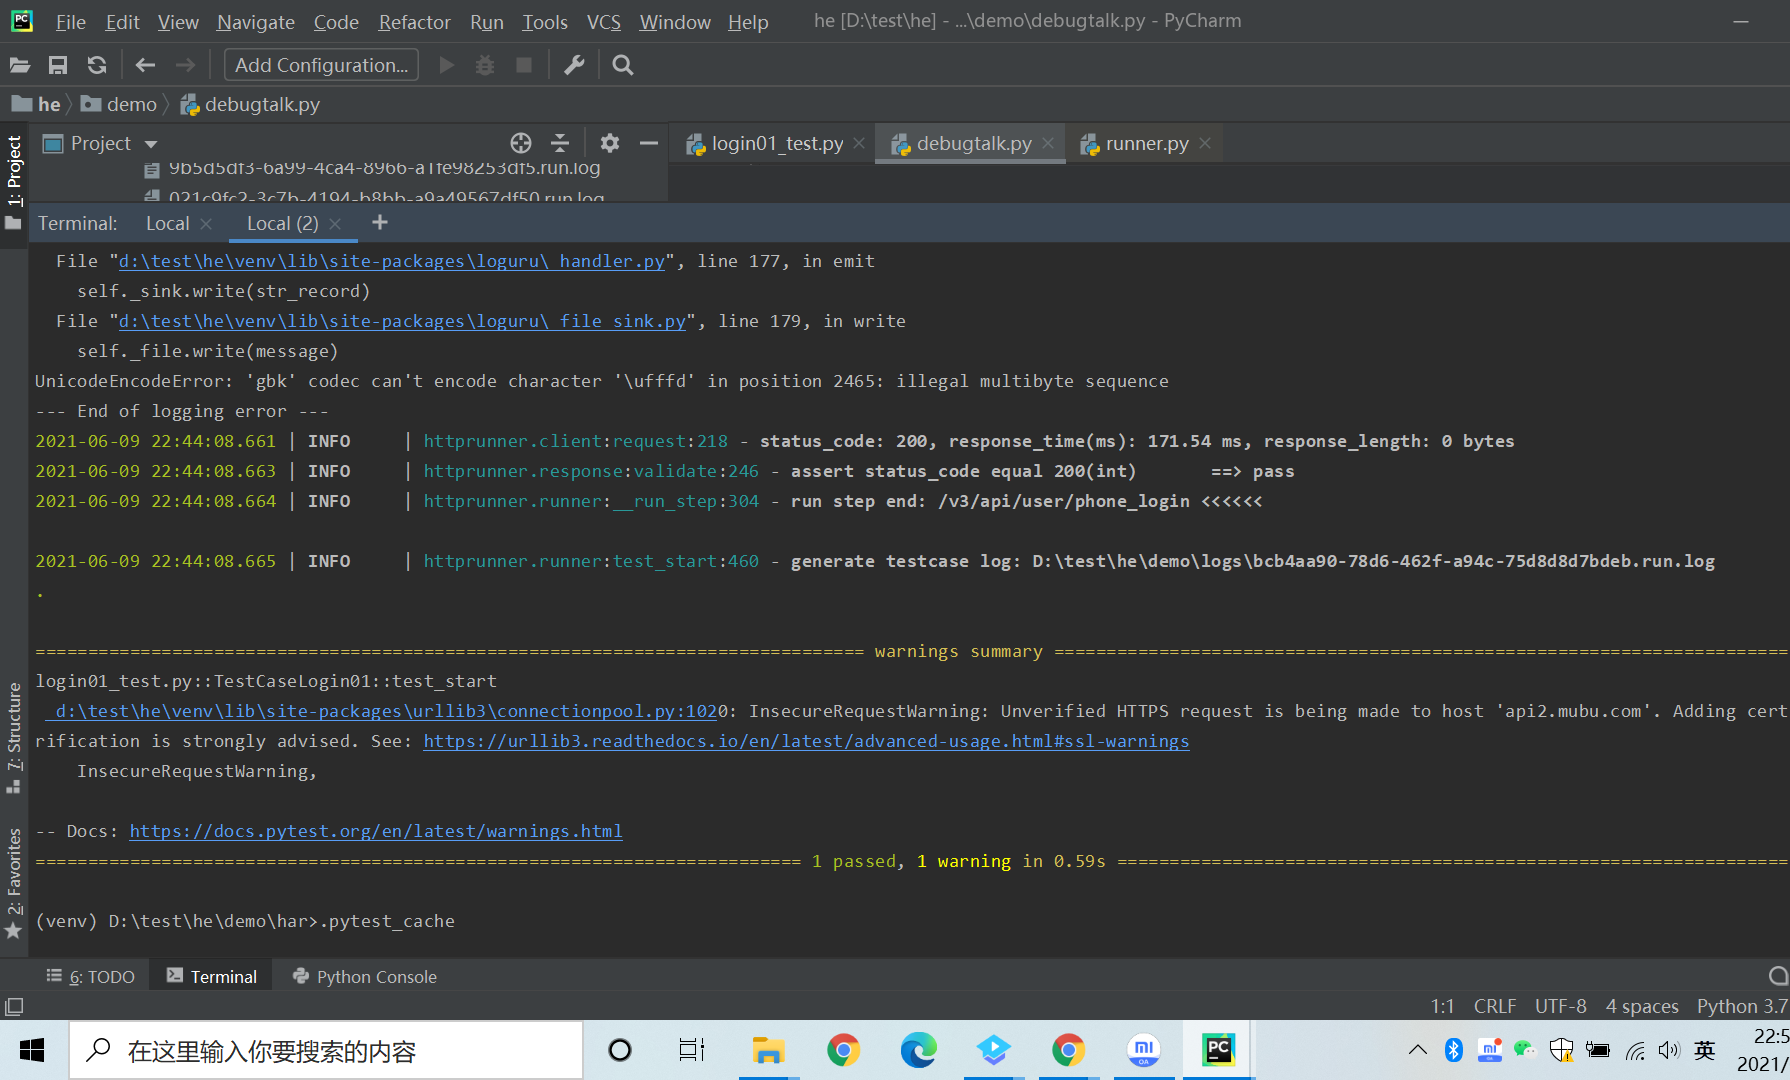Screen dimensions: 1790x1080
Task: Add a new terminal session with plus
Action: click(x=380, y=223)
